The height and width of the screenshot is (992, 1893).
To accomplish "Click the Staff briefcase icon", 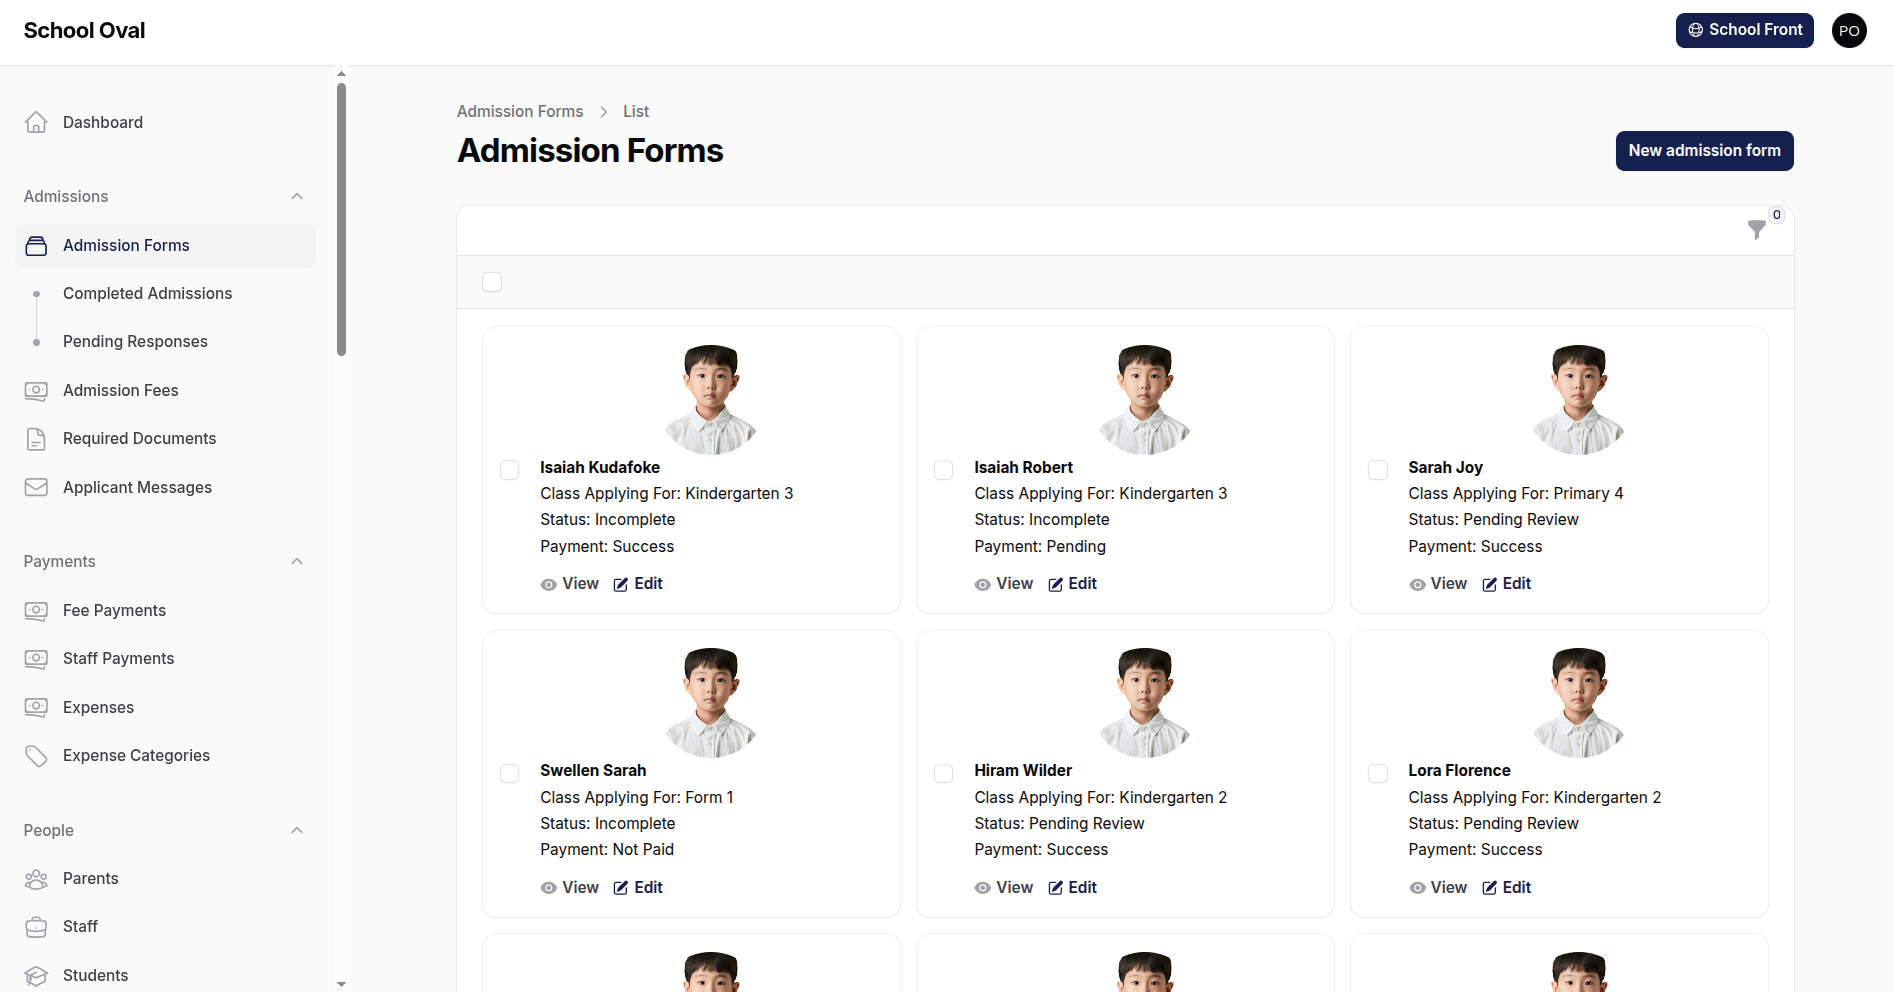I will [36, 926].
